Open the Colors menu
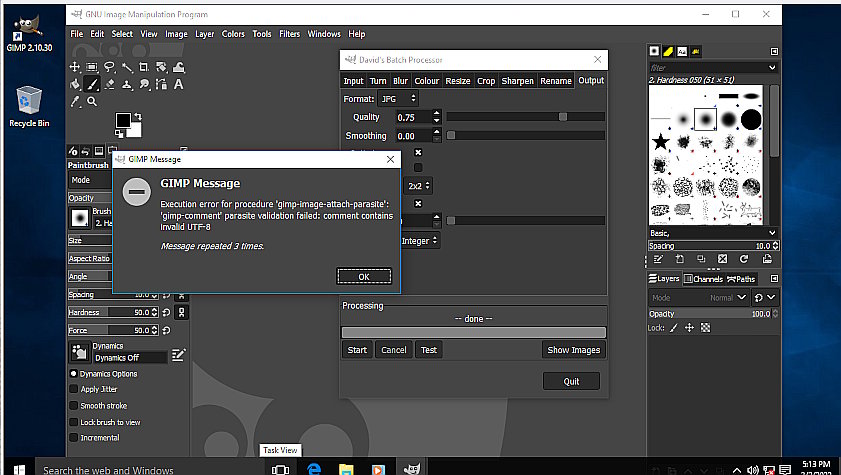The image size is (841, 475). [233, 34]
